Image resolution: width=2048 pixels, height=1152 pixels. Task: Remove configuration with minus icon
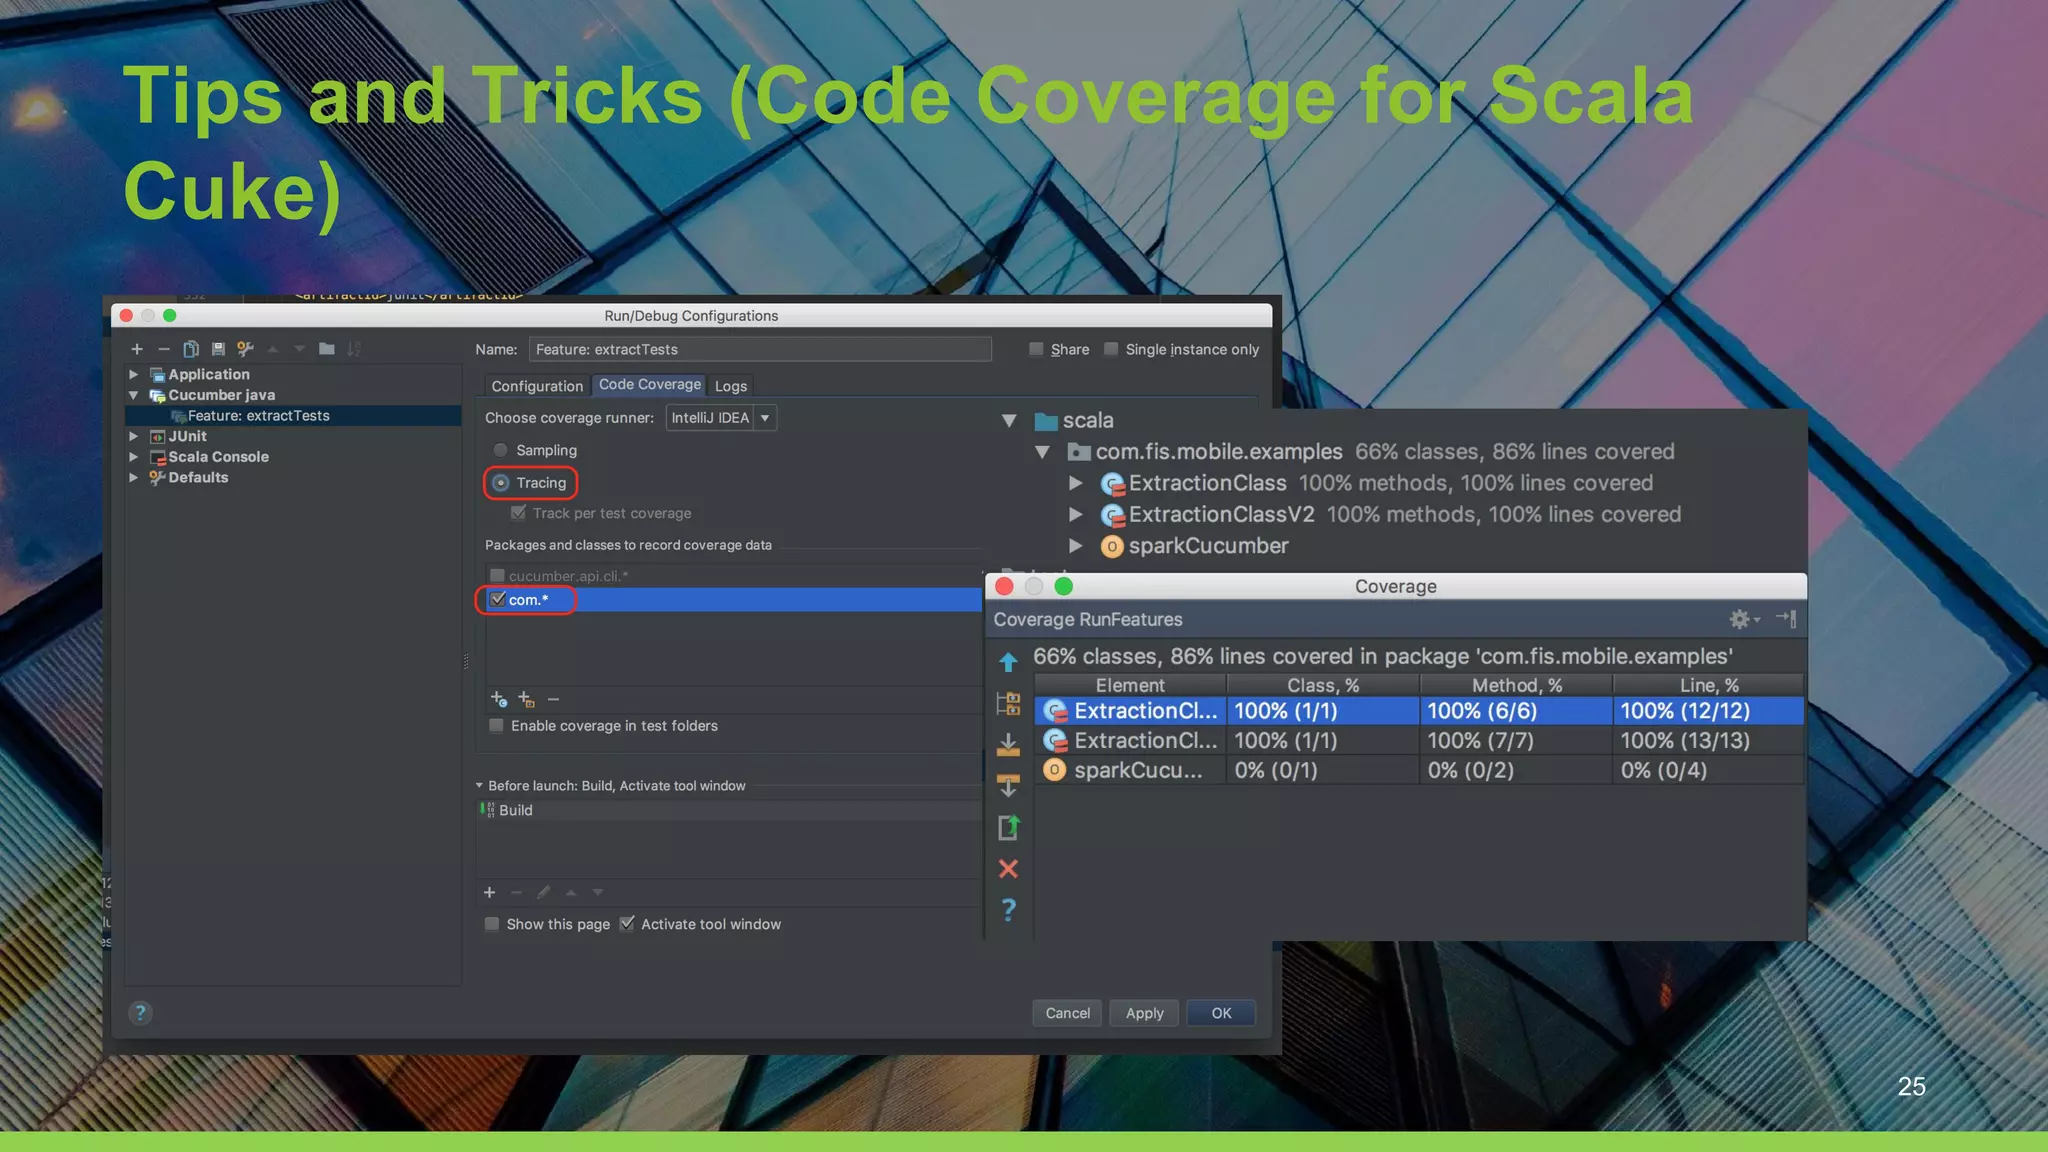[x=164, y=349]
